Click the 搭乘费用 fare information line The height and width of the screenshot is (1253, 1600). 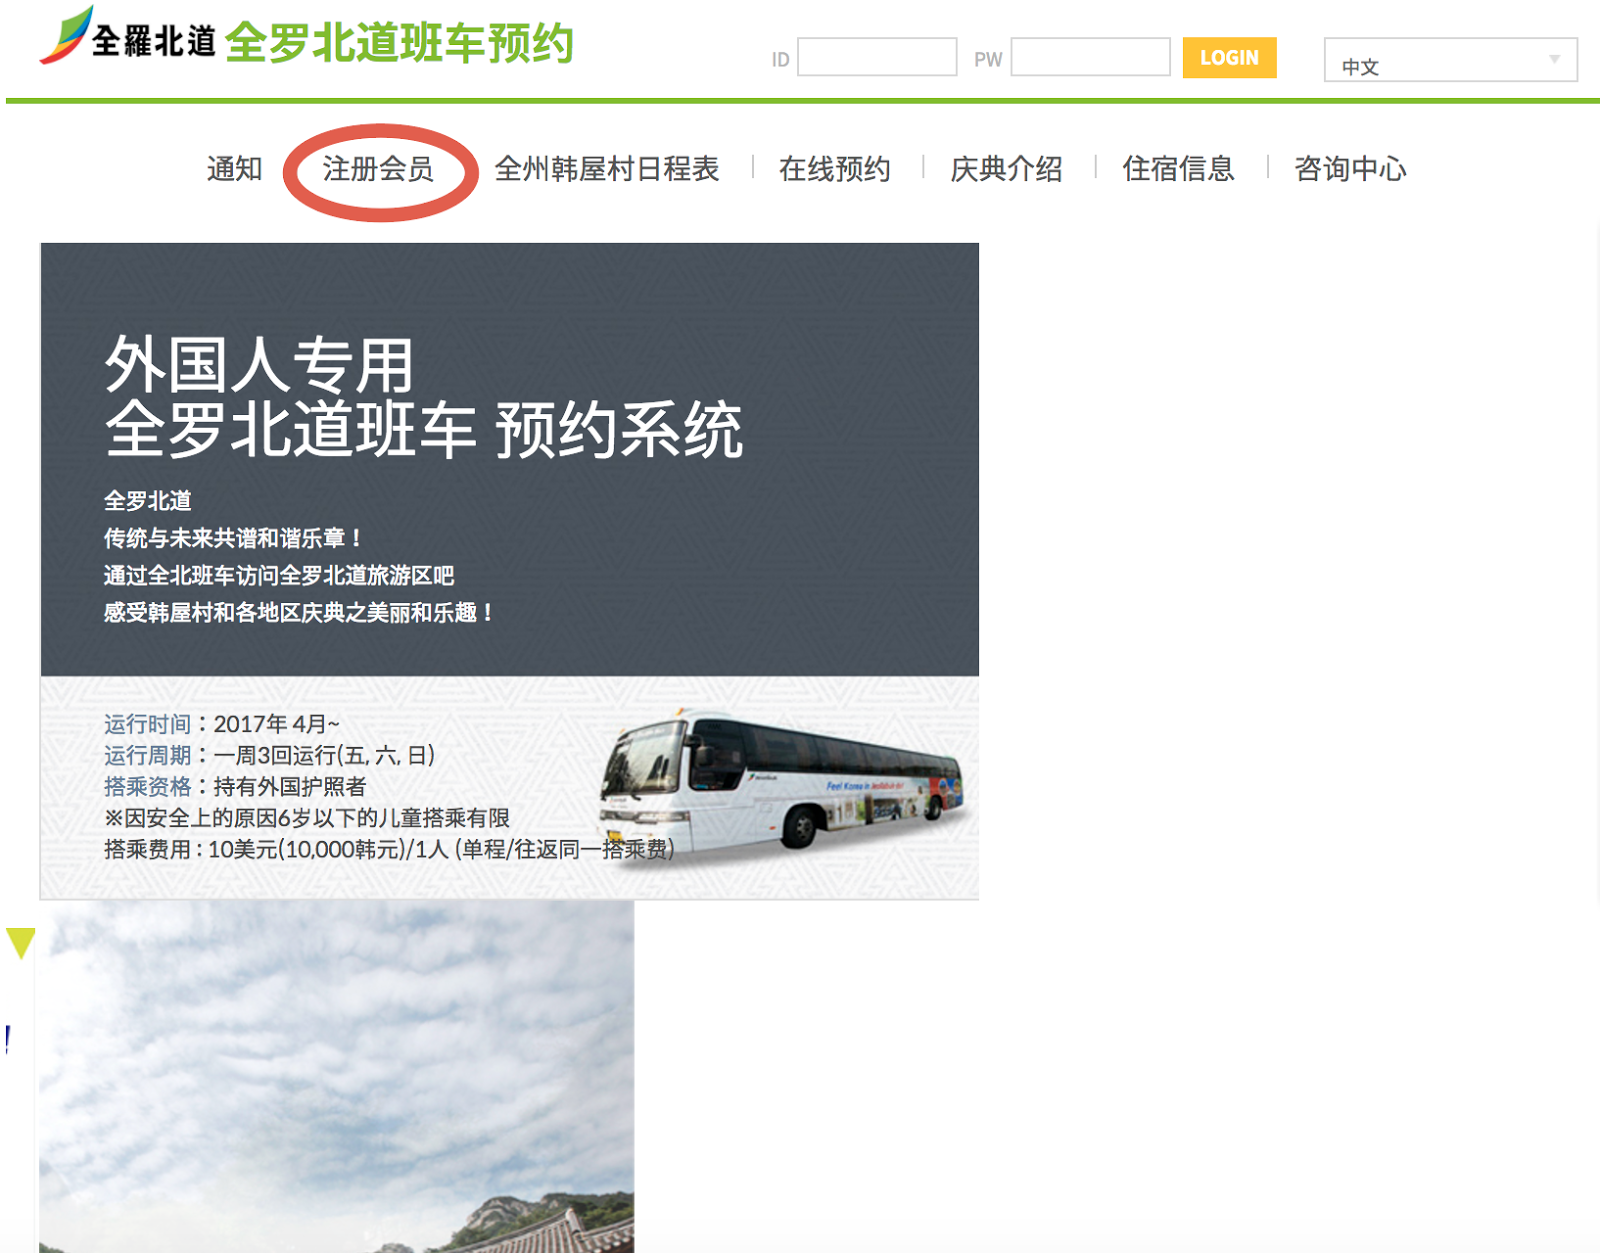[x=388, y=850]
